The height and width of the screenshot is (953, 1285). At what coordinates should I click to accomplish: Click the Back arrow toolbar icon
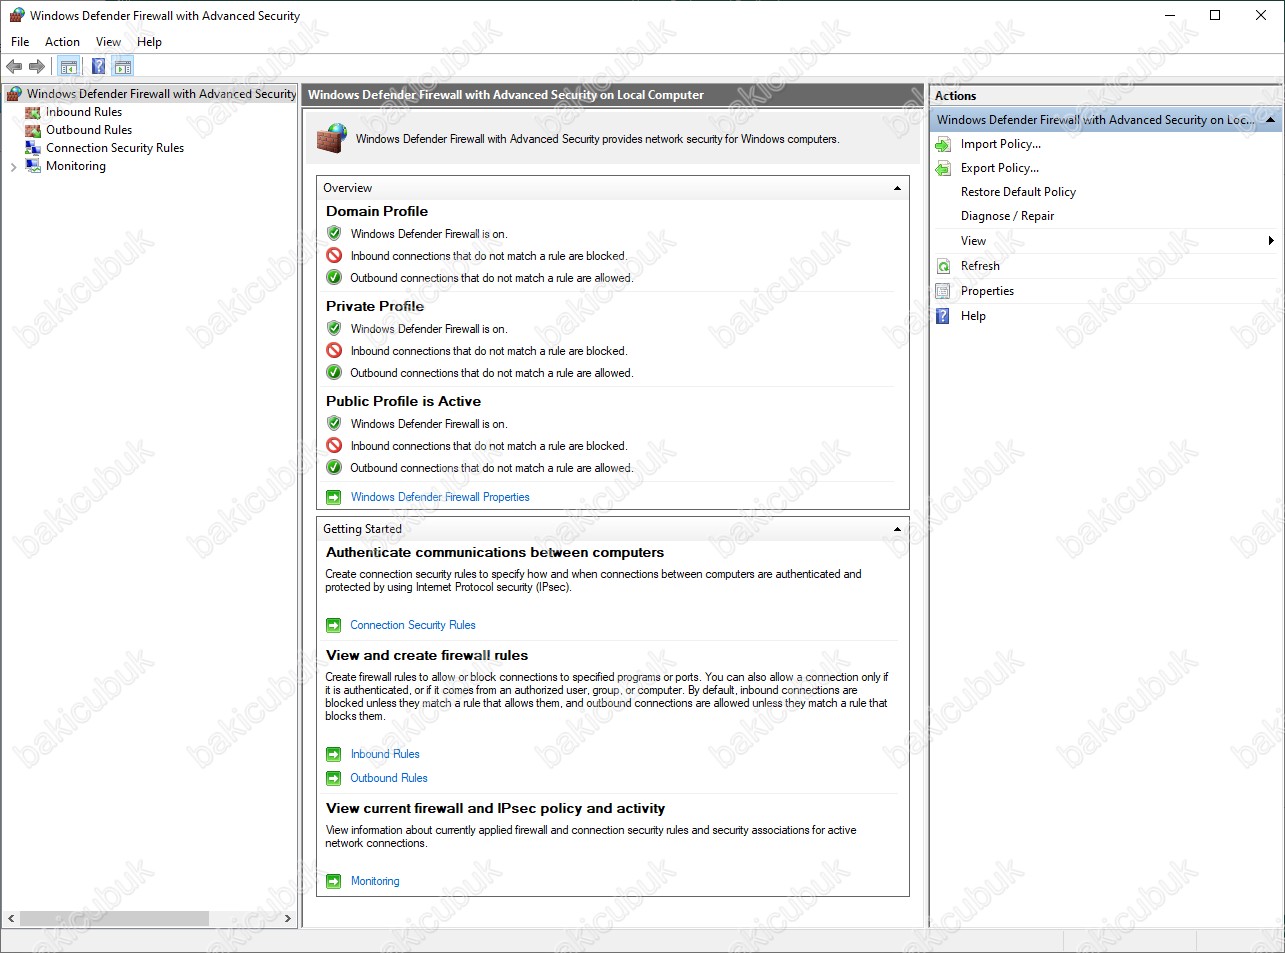click(x=14, y=66)
